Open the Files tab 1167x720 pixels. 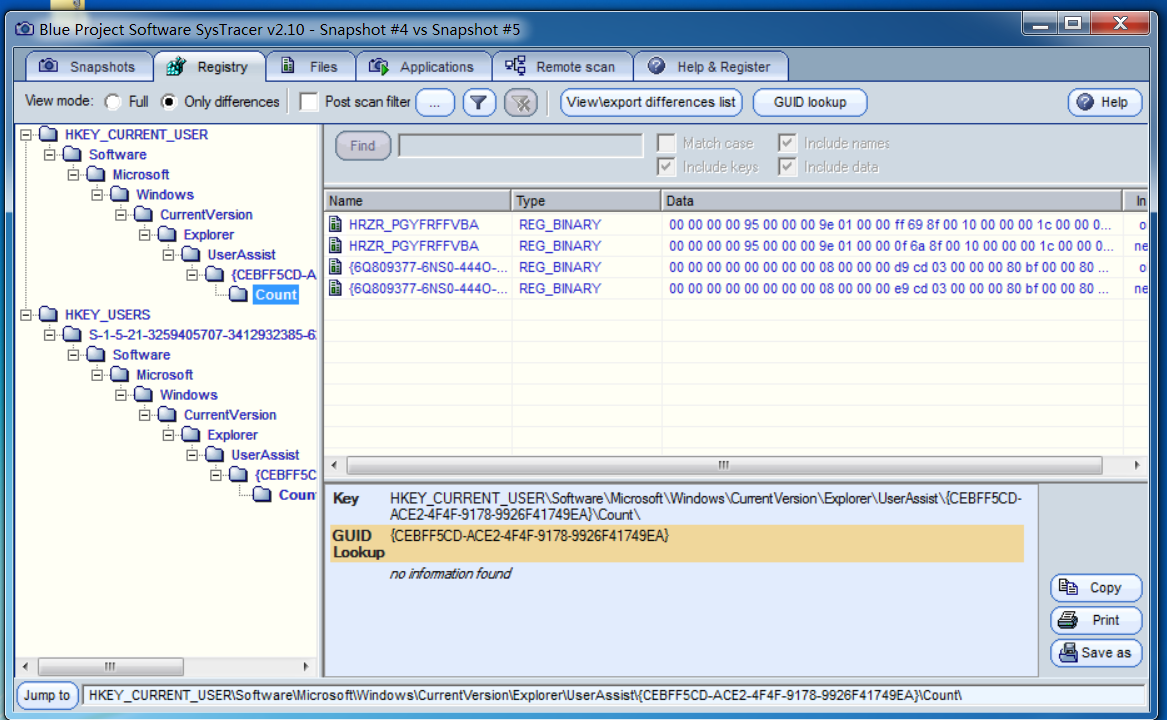tap(310, 66)
